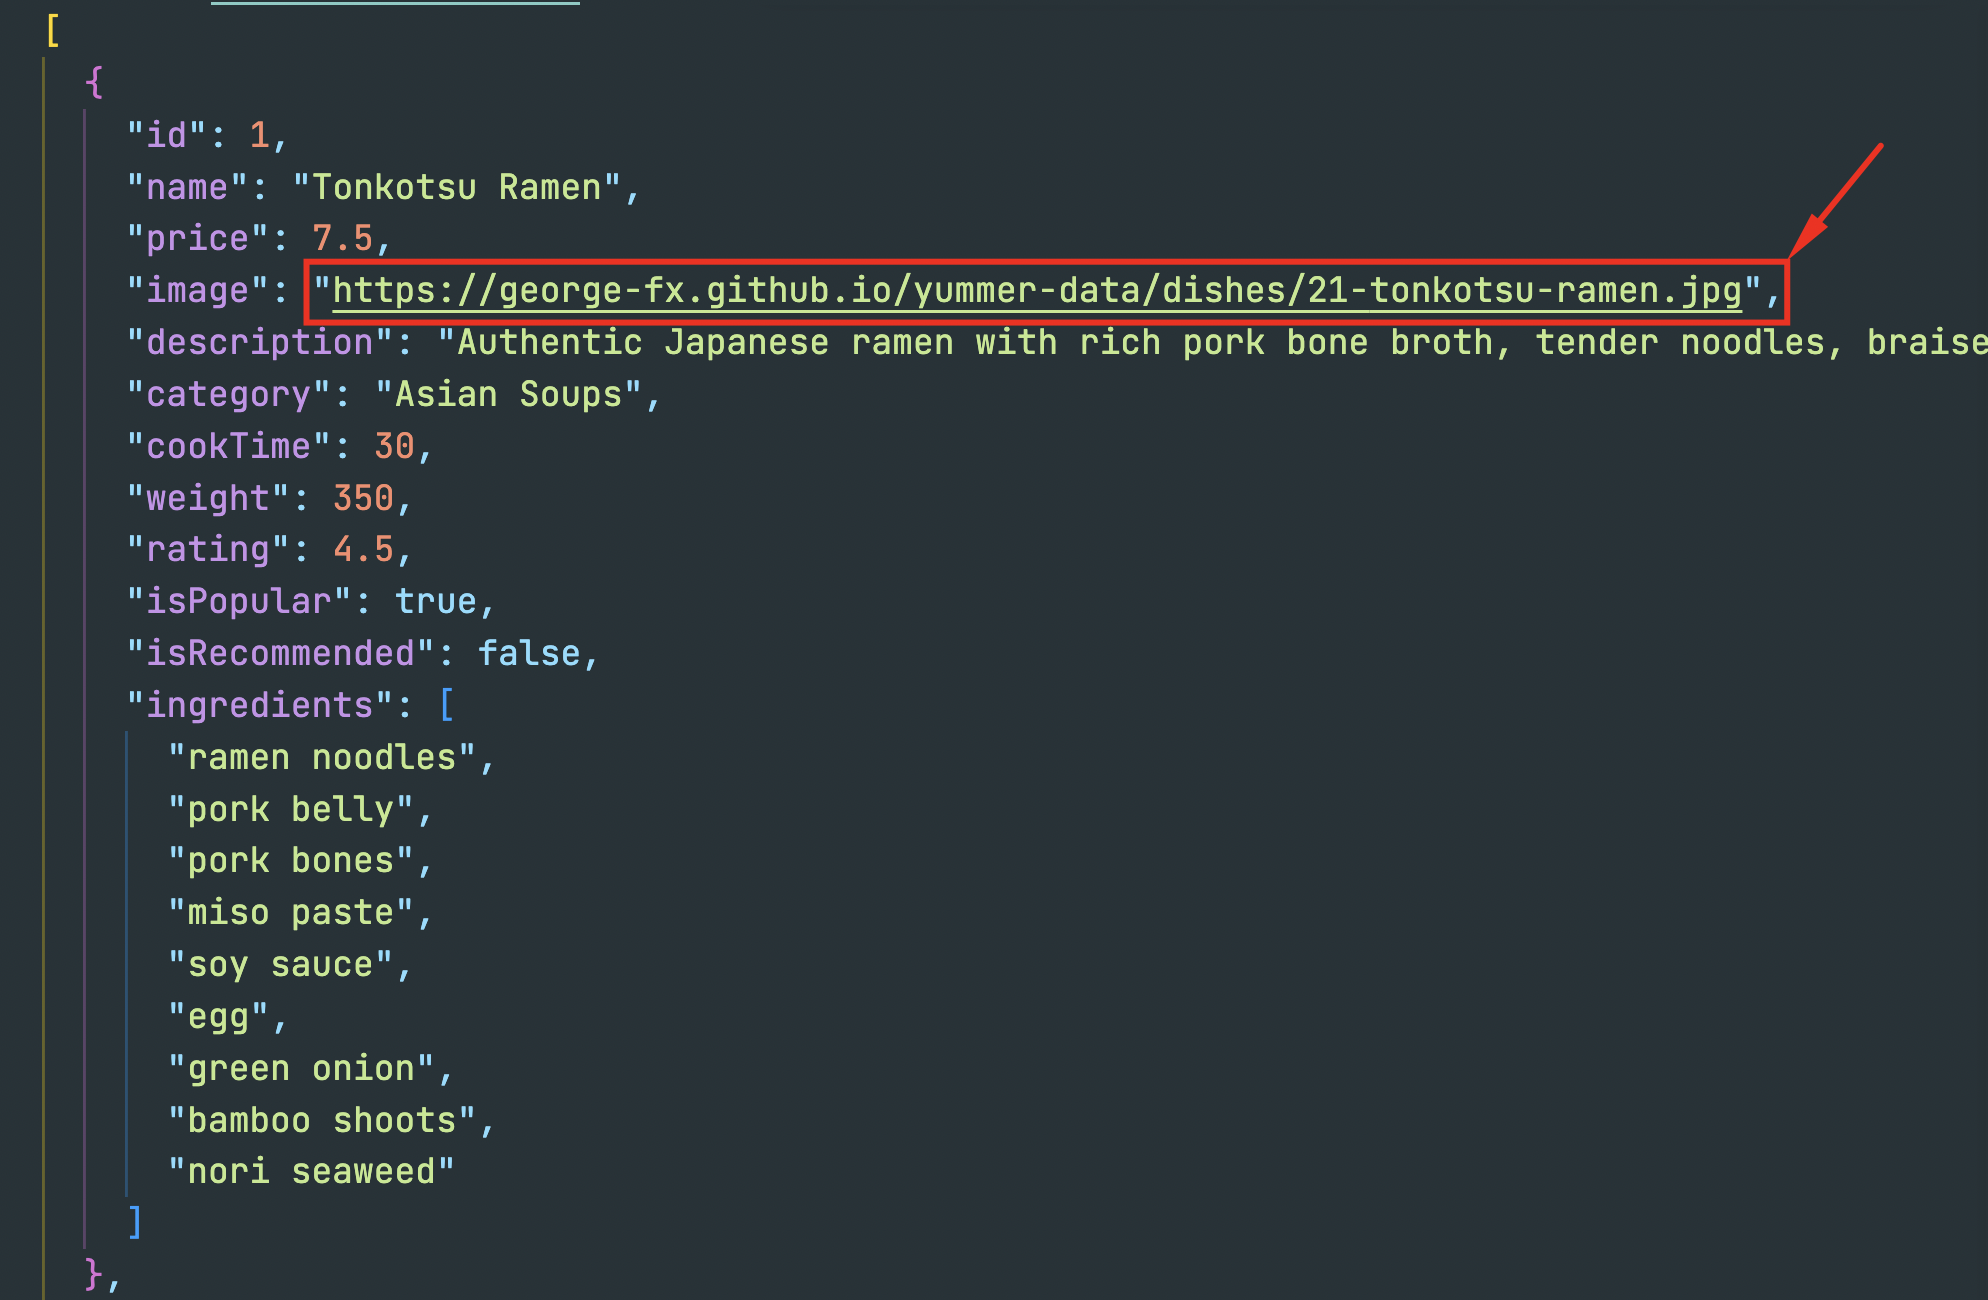This screenshot has width=1988, height=1300.
Task: Click the "bamboo shoots" ingredient string
Action: [x=322, y=1121]
